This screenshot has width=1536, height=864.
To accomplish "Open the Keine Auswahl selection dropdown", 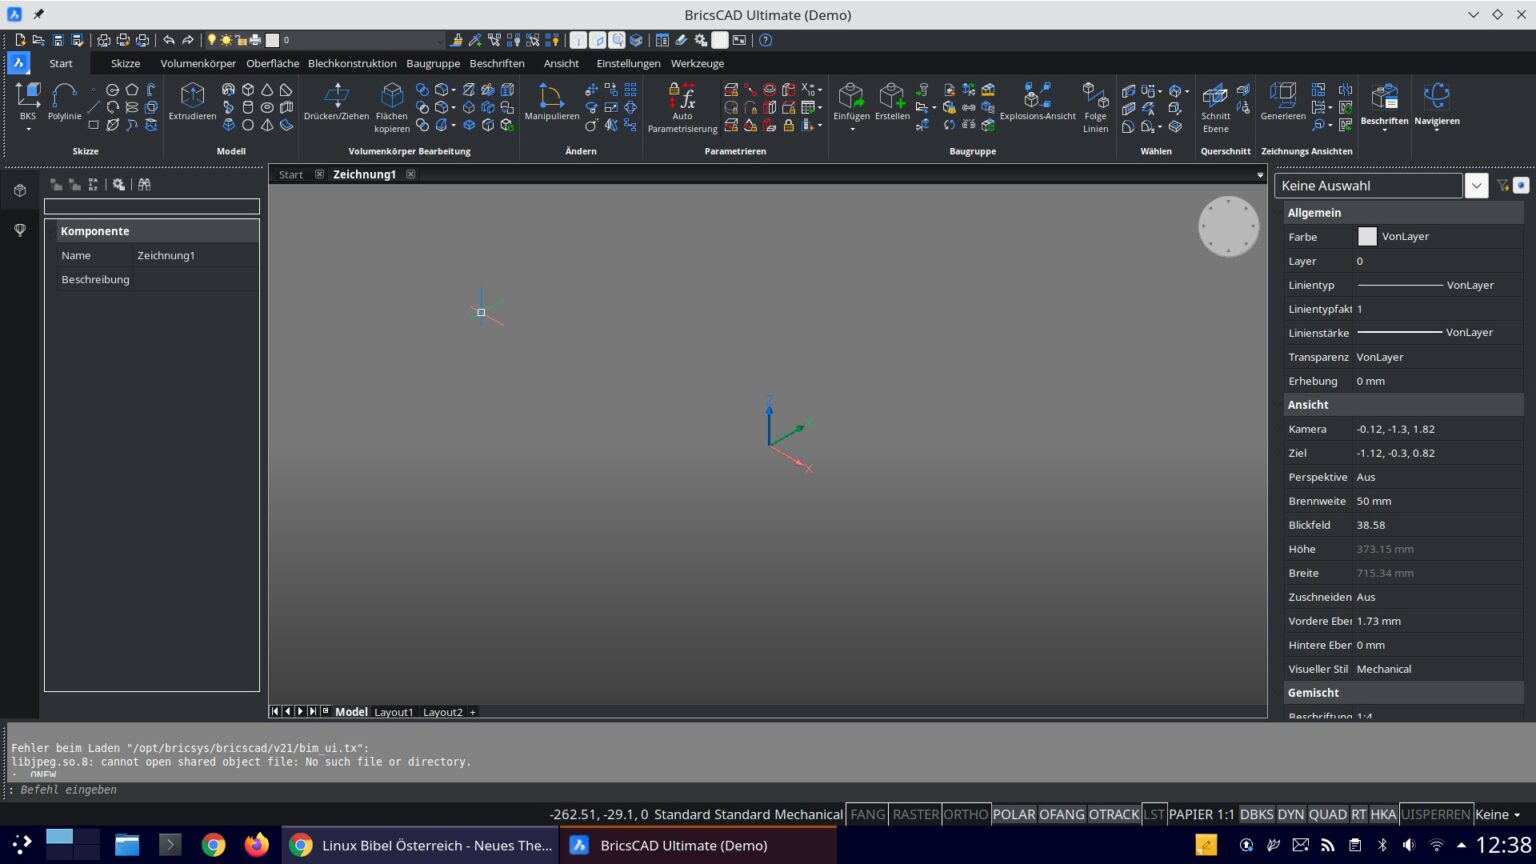I will (x=1477, y=185).
